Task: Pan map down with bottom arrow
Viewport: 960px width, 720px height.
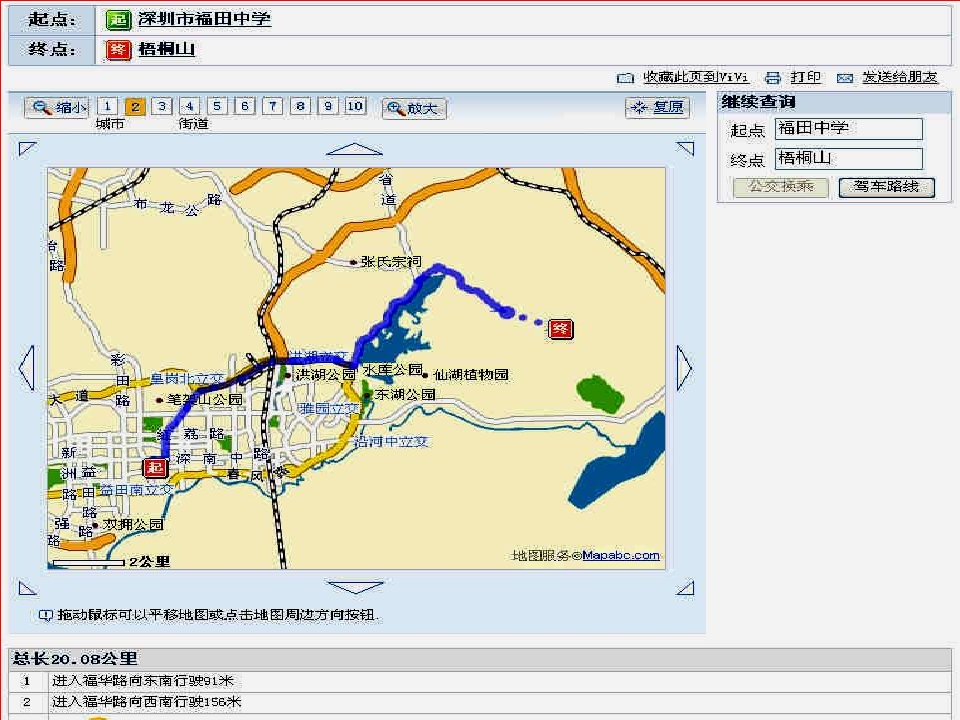Action: [354, 588]
